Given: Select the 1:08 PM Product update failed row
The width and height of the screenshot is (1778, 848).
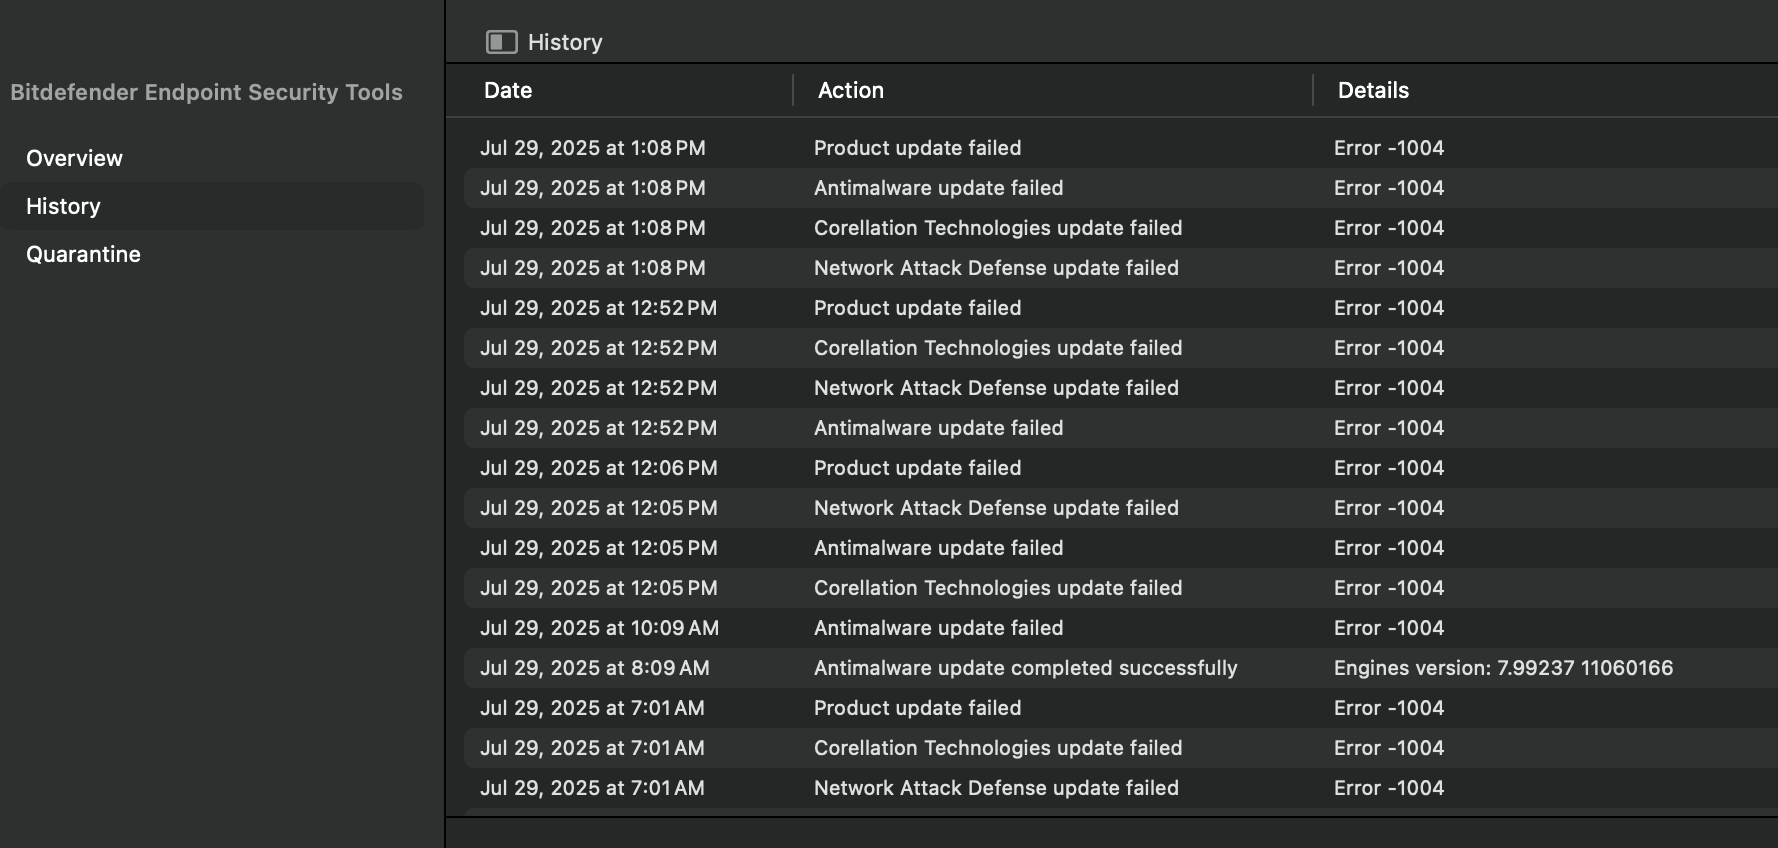Looking at the screenshot, I should pos(917,148).
